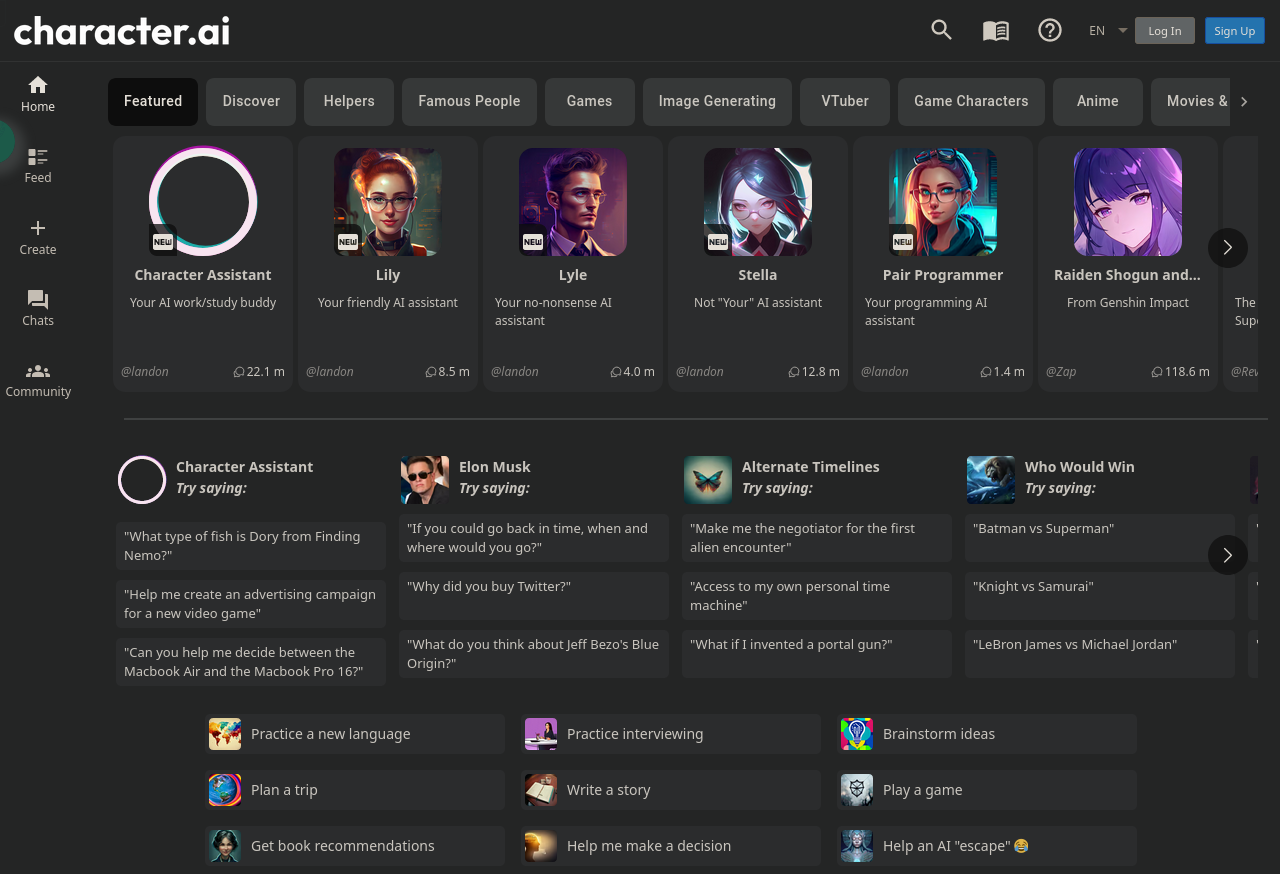Open the book guide icon

pos(996,30)
